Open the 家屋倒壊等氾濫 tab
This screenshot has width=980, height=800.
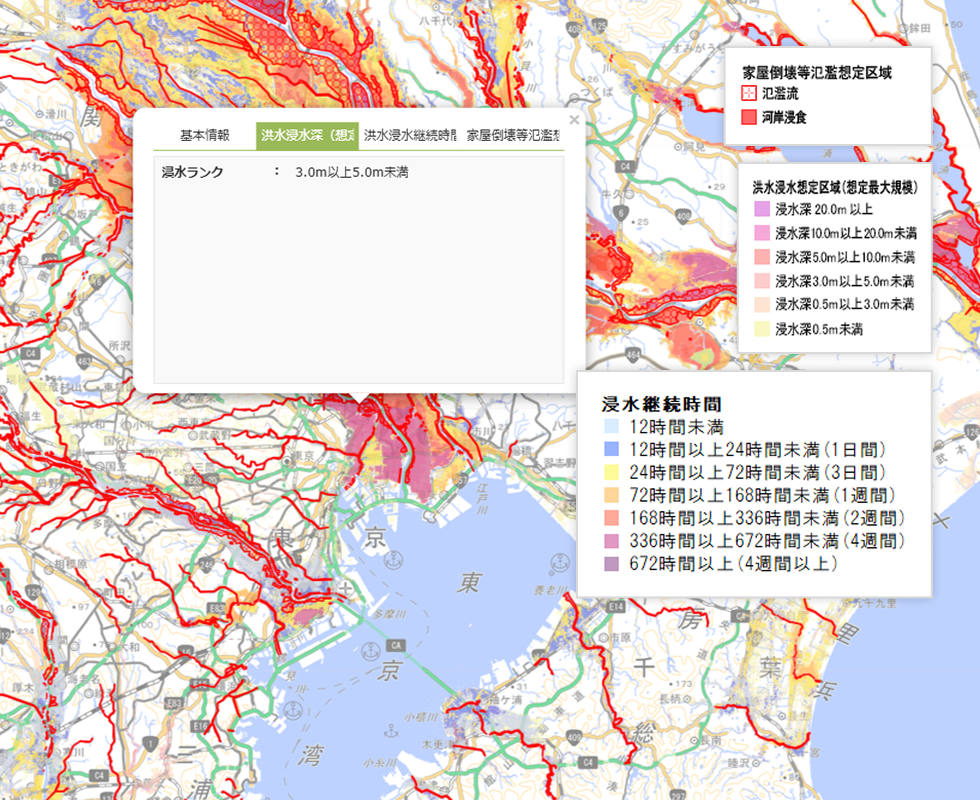click(512, 135)
